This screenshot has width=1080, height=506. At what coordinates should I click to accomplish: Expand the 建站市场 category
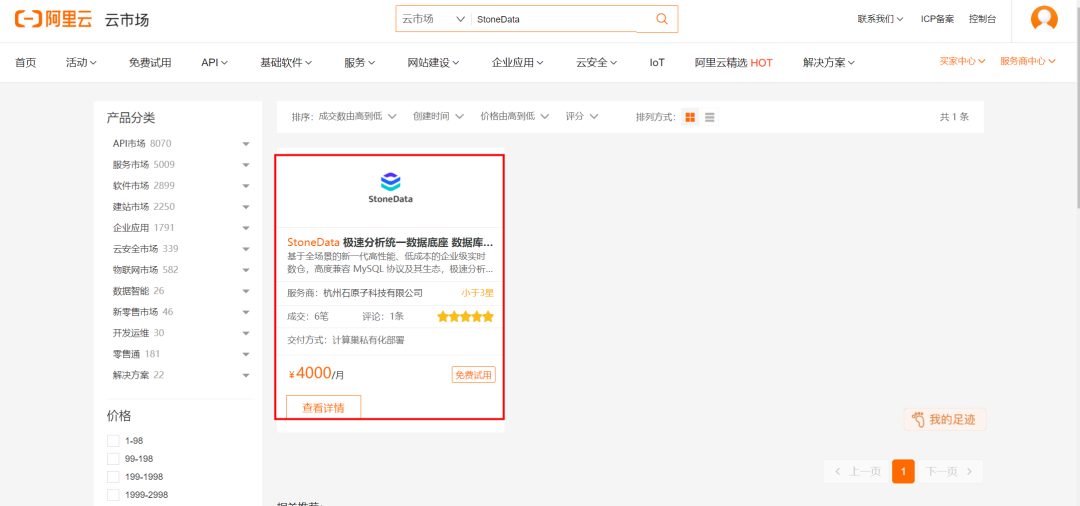pyautogui.click(x=246, y=207)
